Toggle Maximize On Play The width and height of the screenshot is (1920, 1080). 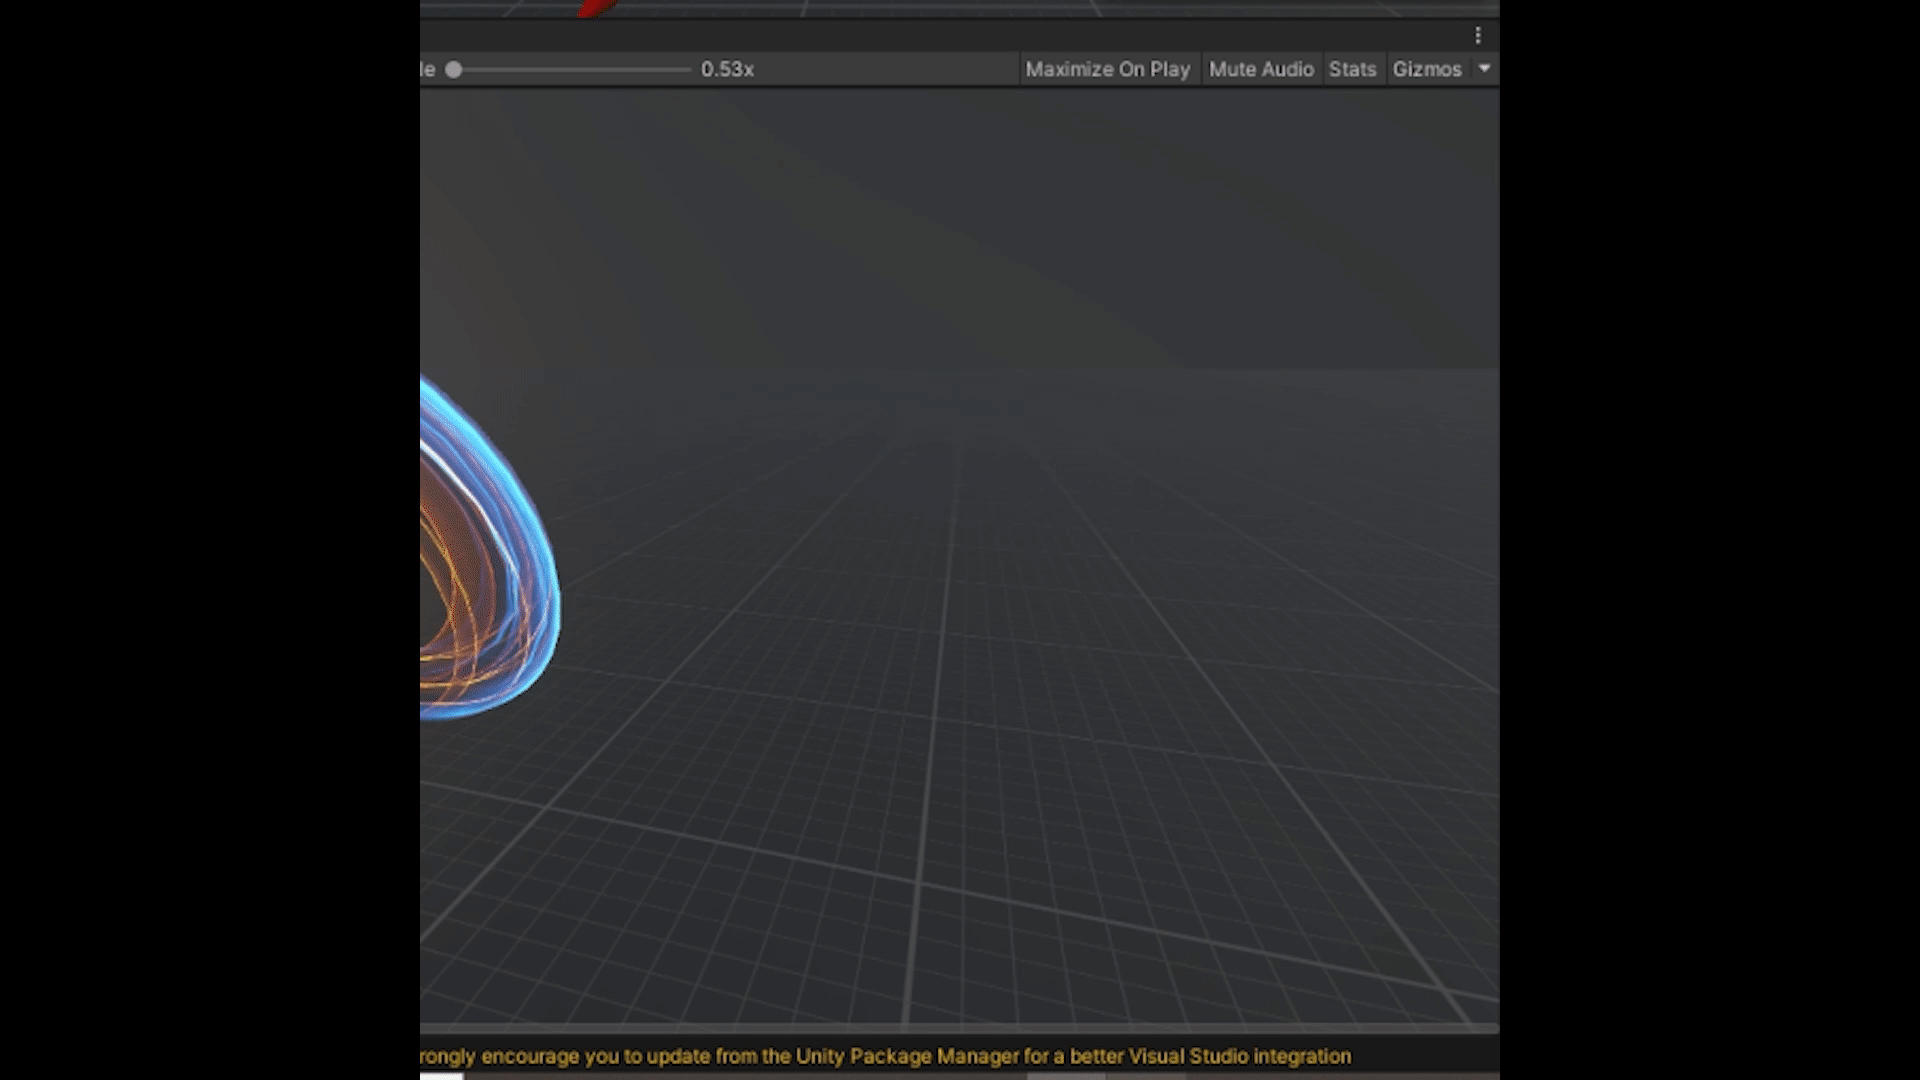click(x=1107, y=70)
